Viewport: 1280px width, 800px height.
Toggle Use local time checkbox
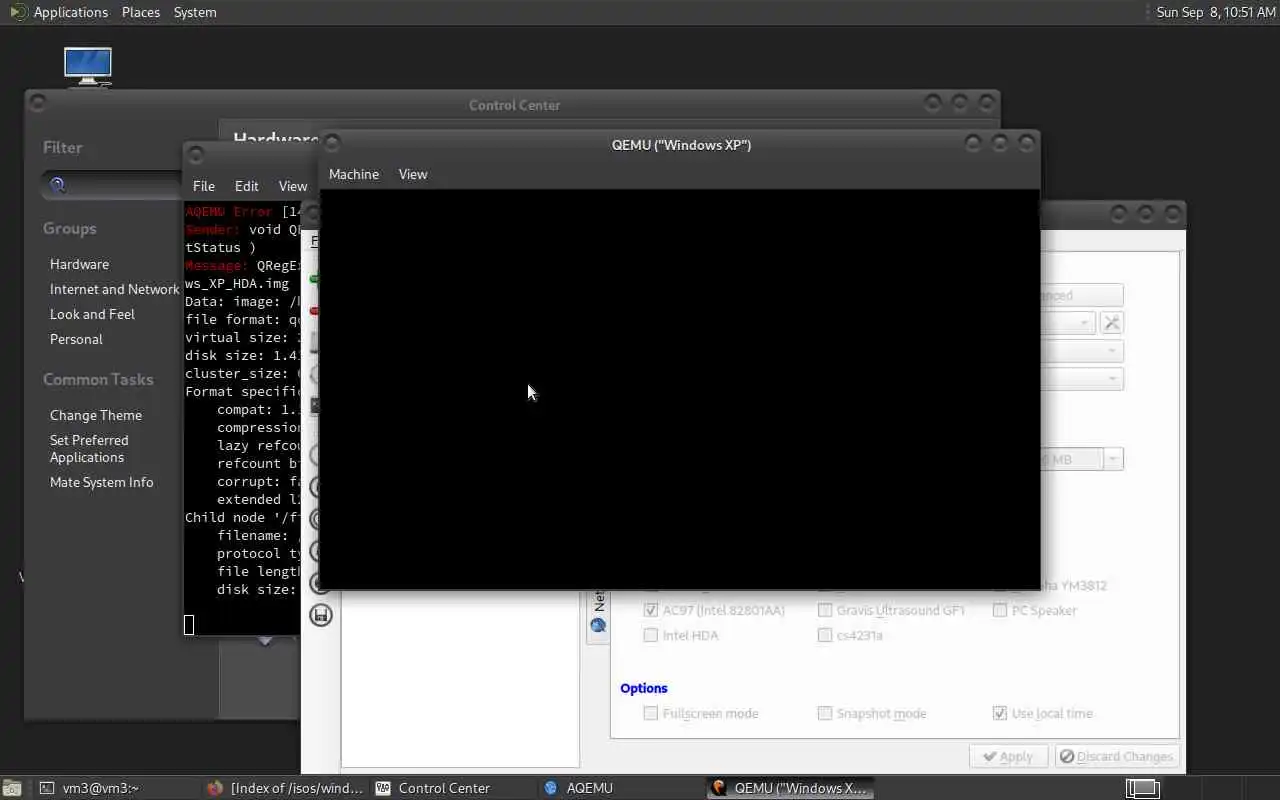pos(1000,713)
